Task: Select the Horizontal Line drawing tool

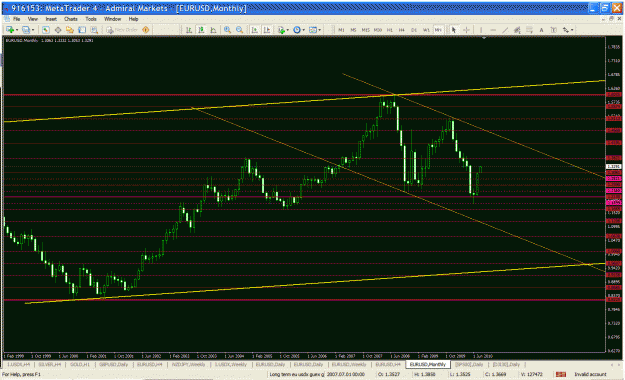Action: (x=493, y=30)
